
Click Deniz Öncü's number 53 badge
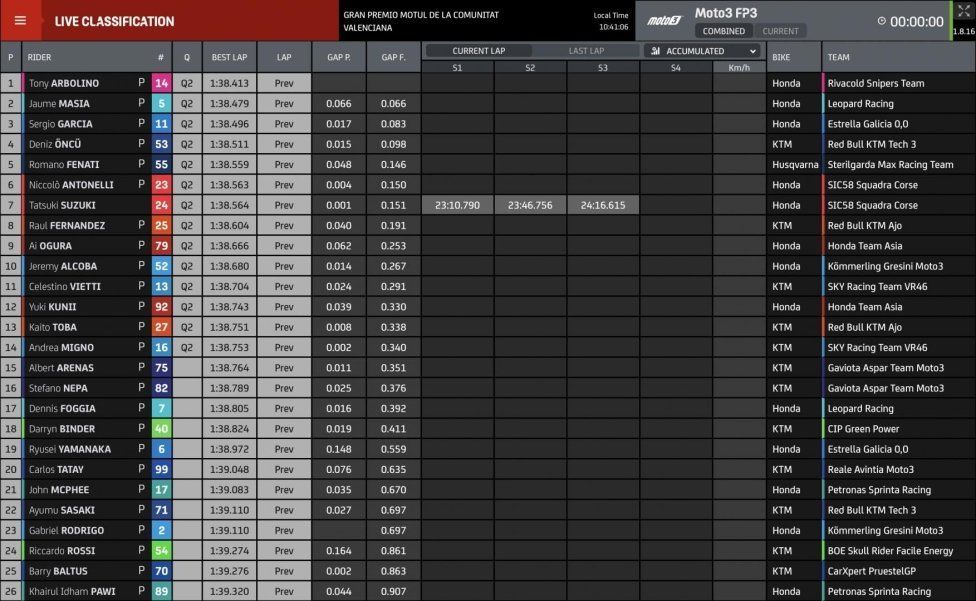(161, 144)
